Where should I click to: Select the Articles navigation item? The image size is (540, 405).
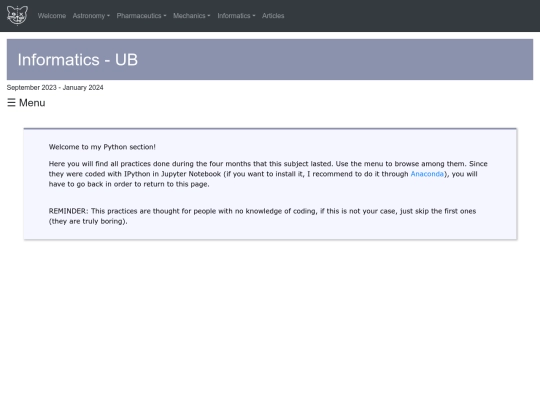pos(273,16)
